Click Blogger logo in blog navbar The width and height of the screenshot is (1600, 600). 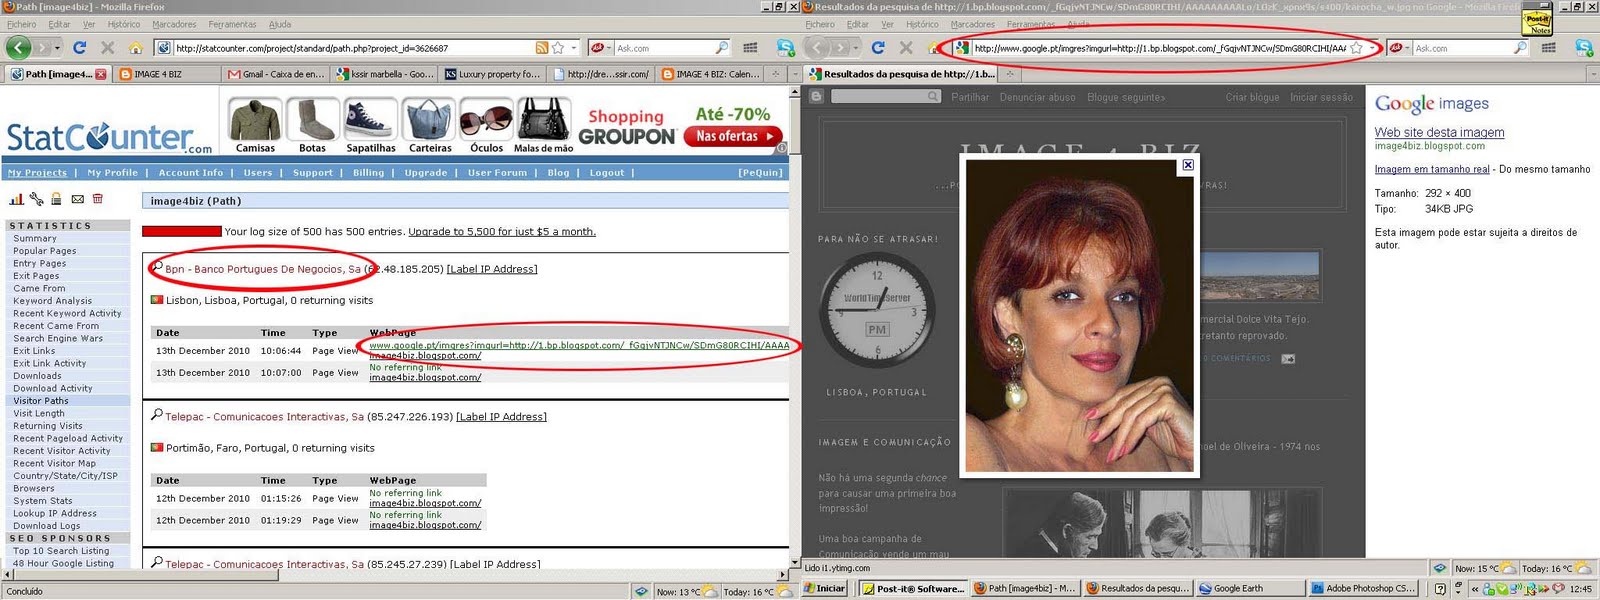tap(816, 96)
